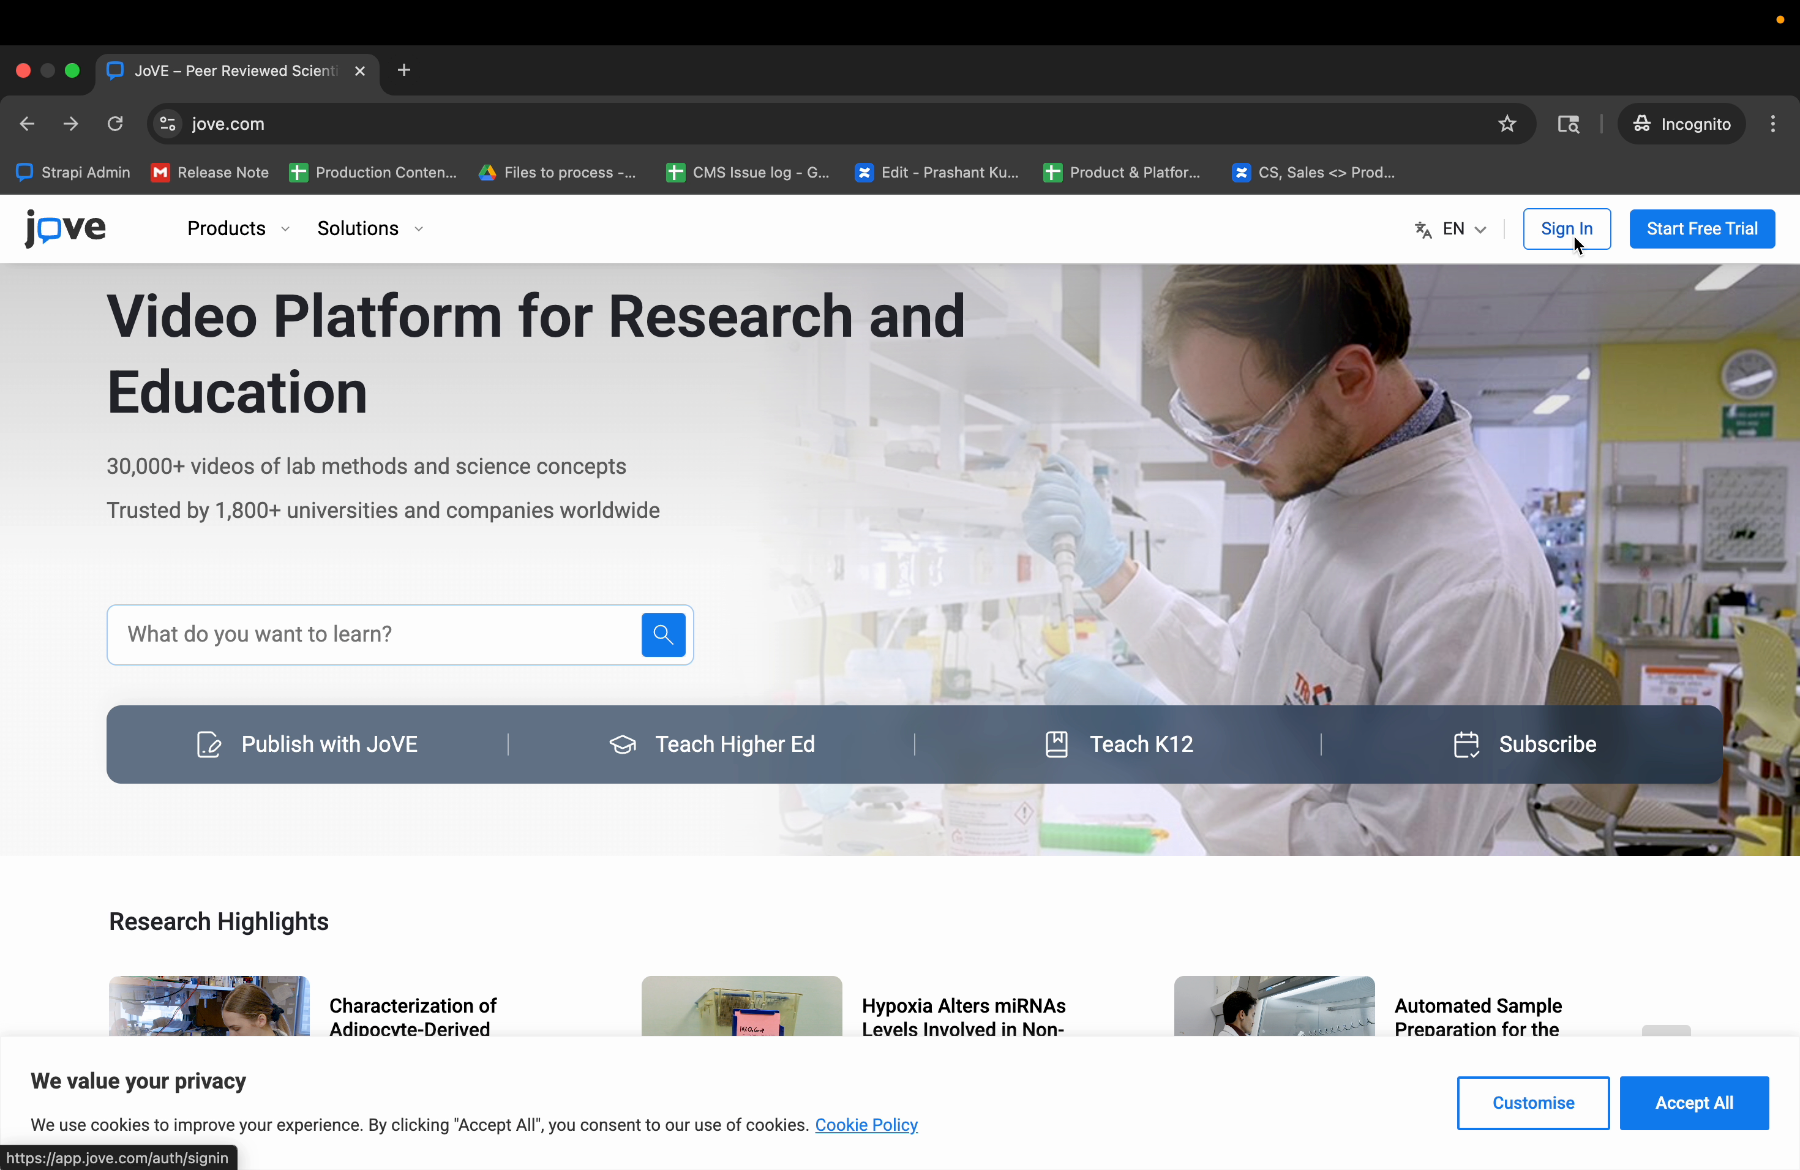This screenshot has width=1800, height=1170.
Task: Bookmark this page with the star icon
Action: pyautogui.click(x=1507, y=124)
